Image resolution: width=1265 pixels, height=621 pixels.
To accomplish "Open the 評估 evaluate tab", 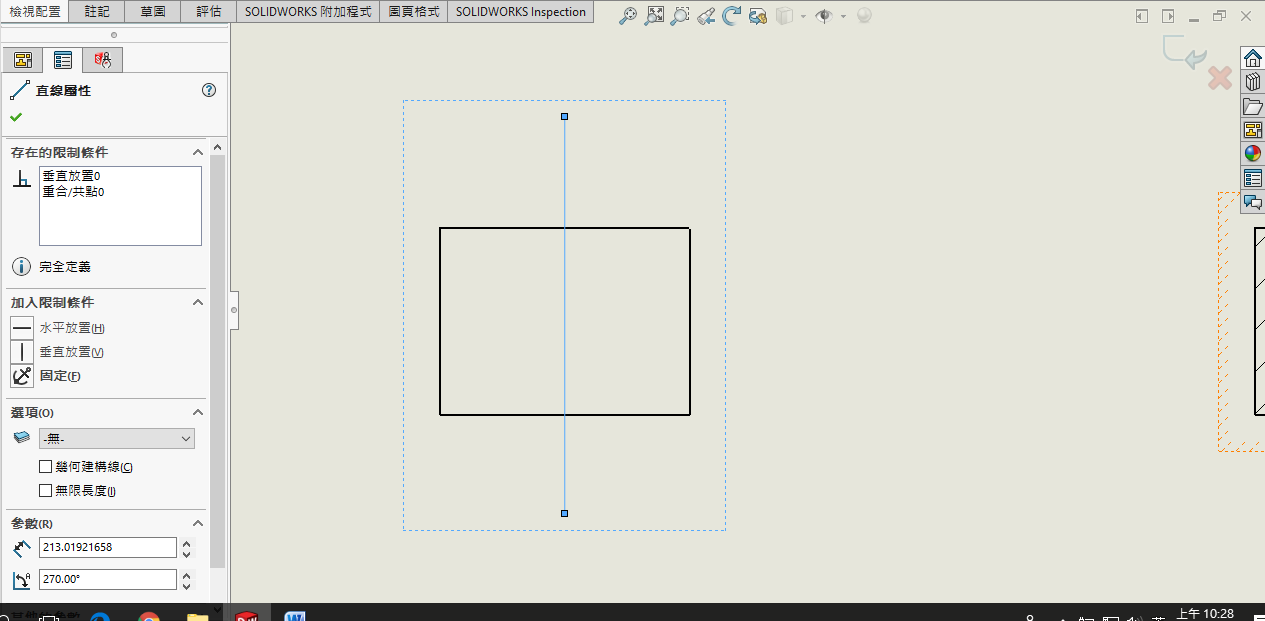I will pyautogui.click(x=208, y=12).
